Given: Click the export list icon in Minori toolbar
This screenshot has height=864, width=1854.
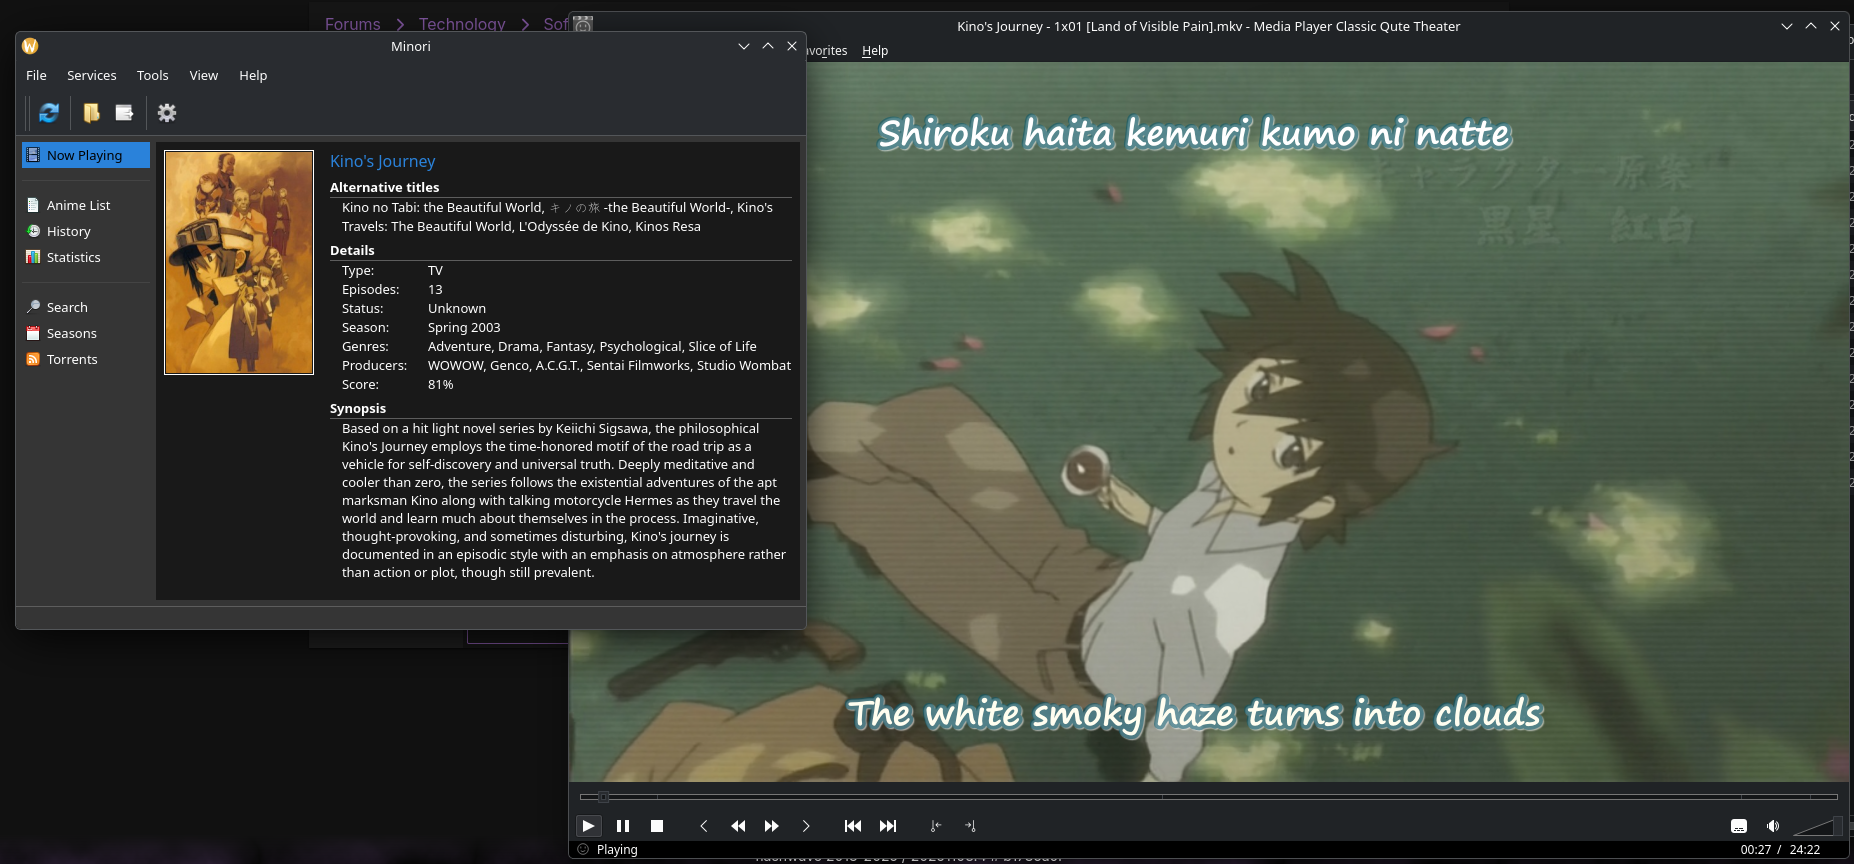Looking at the screenshot, I should tap(124, 113).
